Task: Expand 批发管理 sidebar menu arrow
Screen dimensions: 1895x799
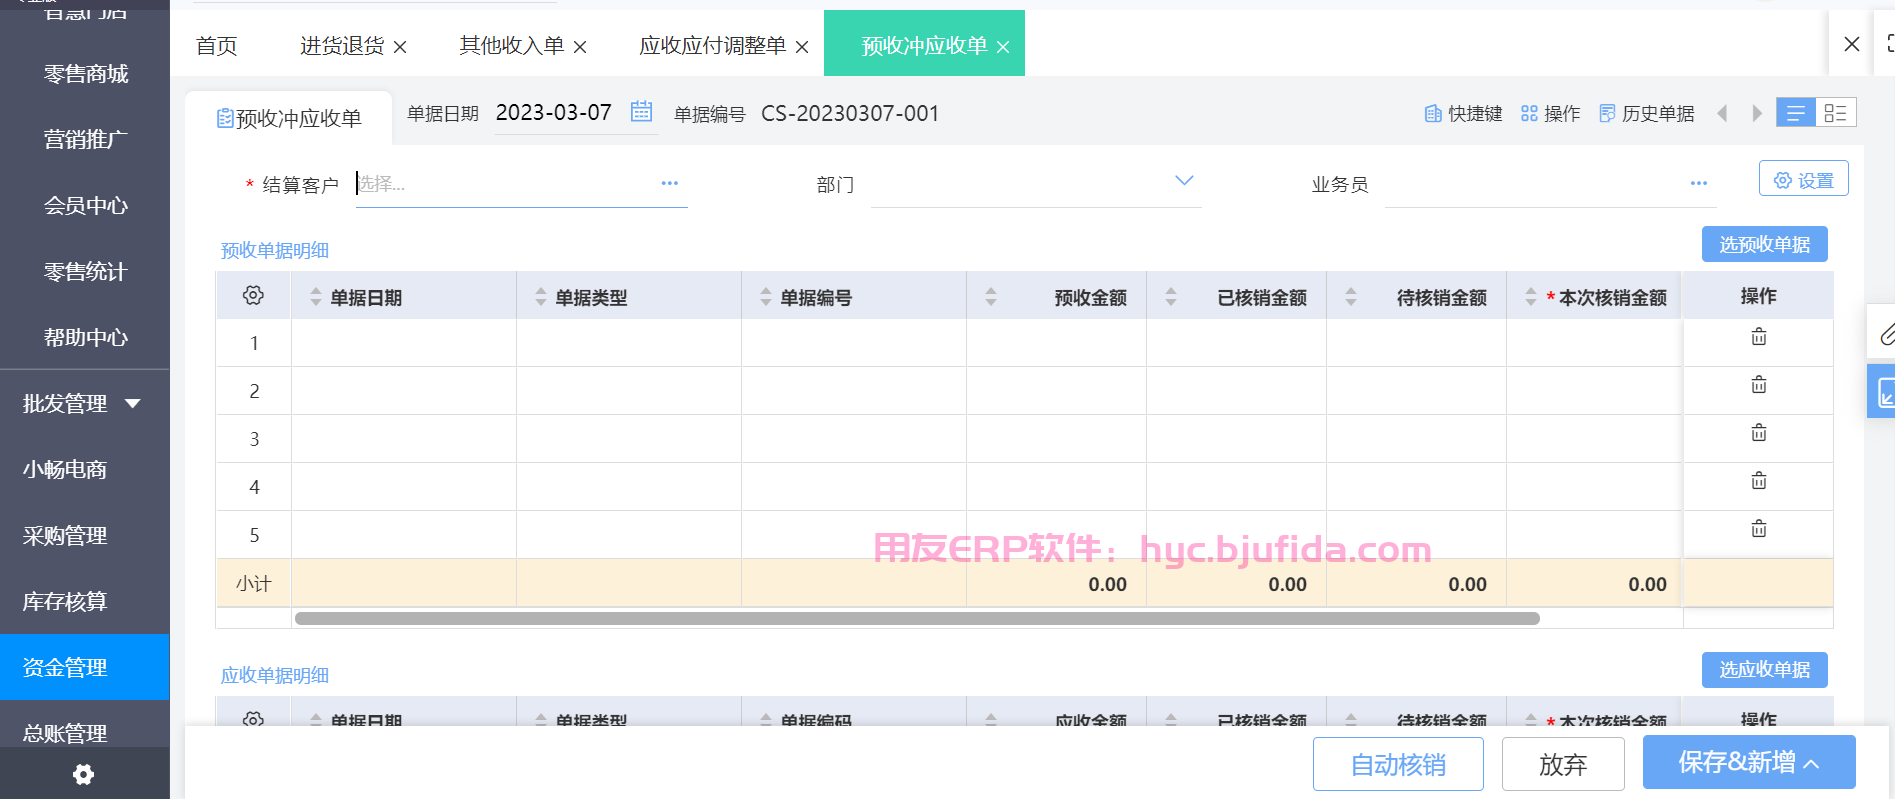Action: pyautogui.click(x=133, y=403)
